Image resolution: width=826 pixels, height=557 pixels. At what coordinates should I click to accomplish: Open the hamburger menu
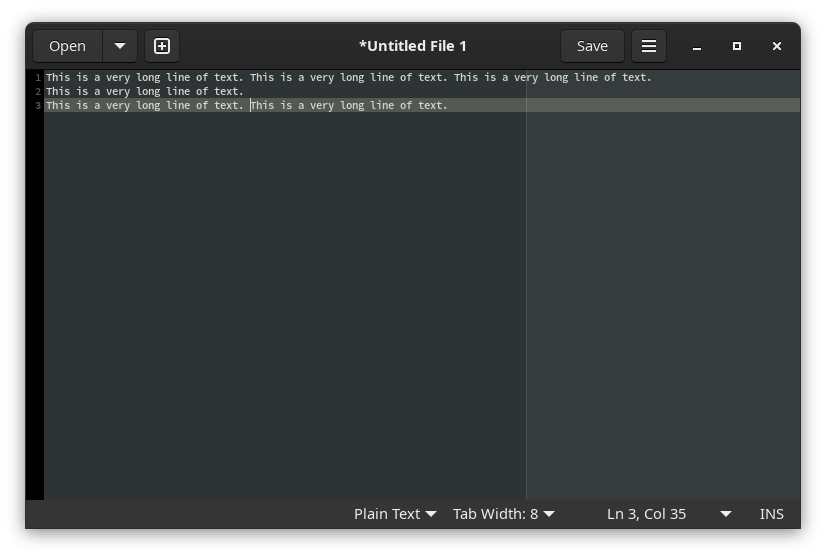coord(648,46)
